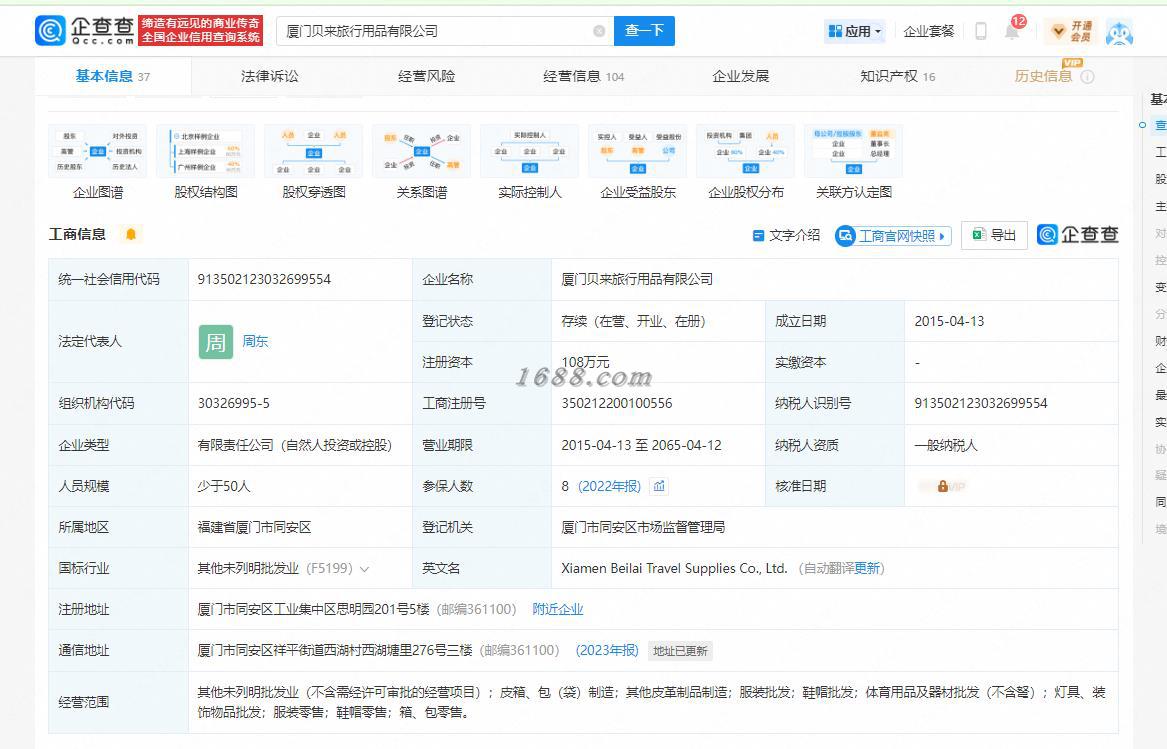Click the chart icon next to 2022年报
The width and height of the screenshot is (1167, 749).
(659, 486)
